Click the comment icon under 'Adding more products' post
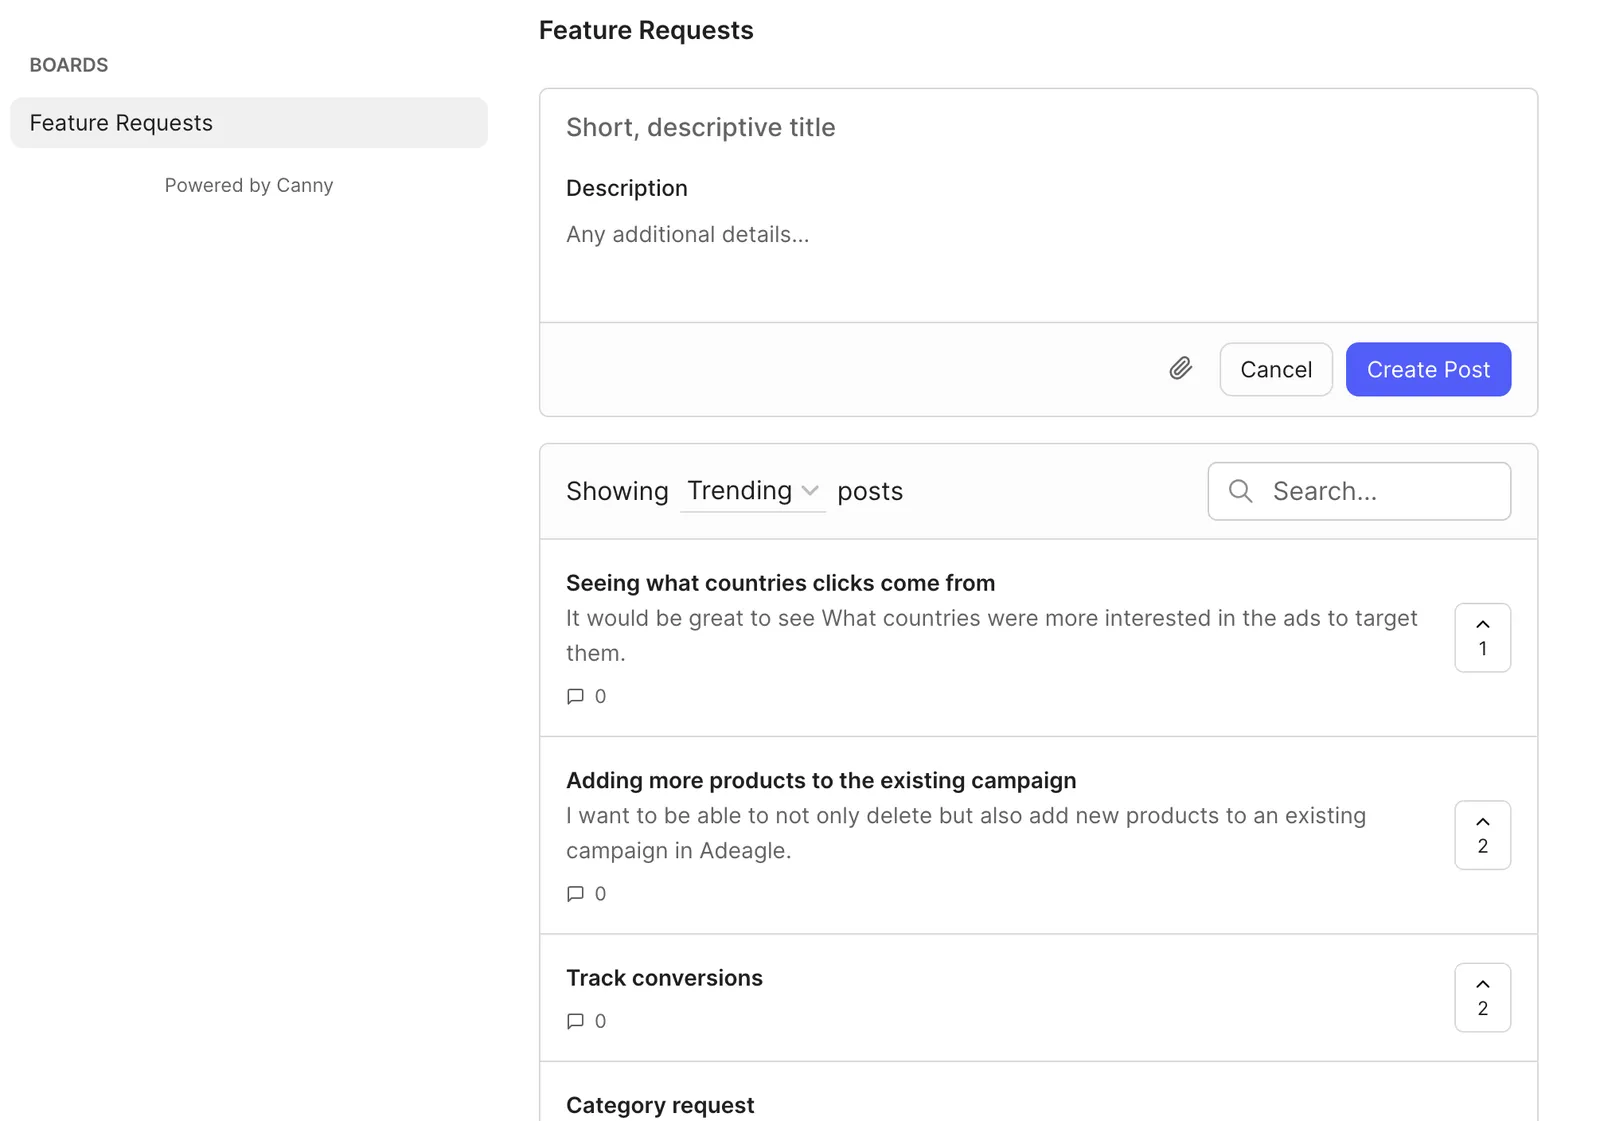 (x=575, y=894)
